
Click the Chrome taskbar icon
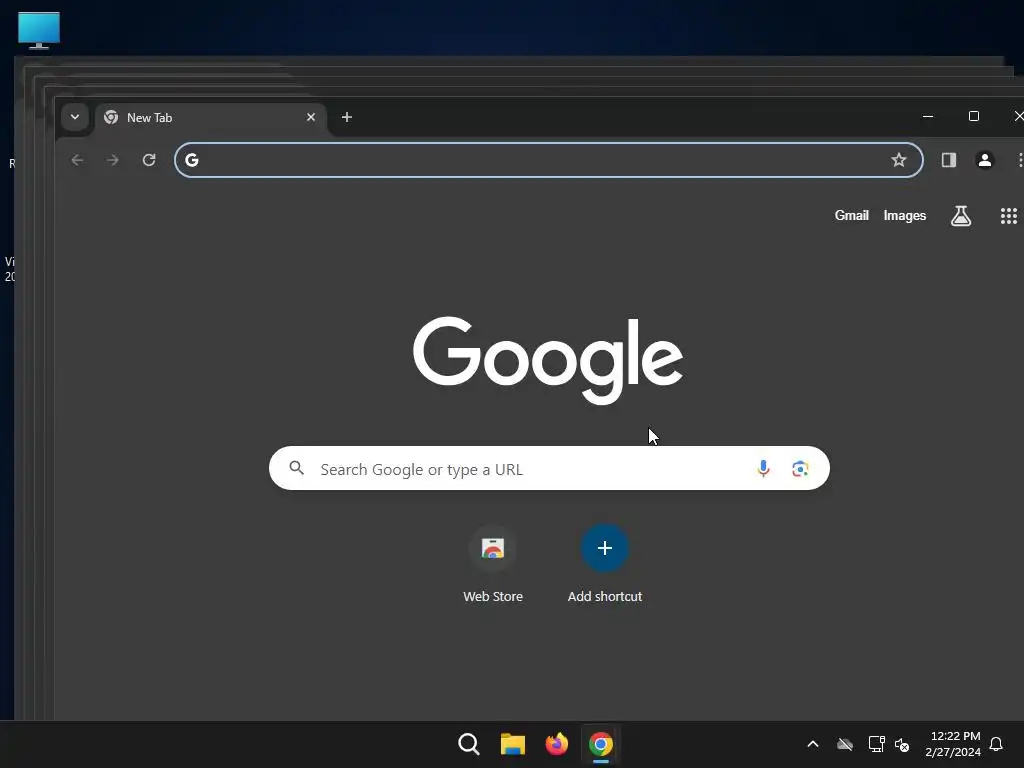click(x=601, y=744)
